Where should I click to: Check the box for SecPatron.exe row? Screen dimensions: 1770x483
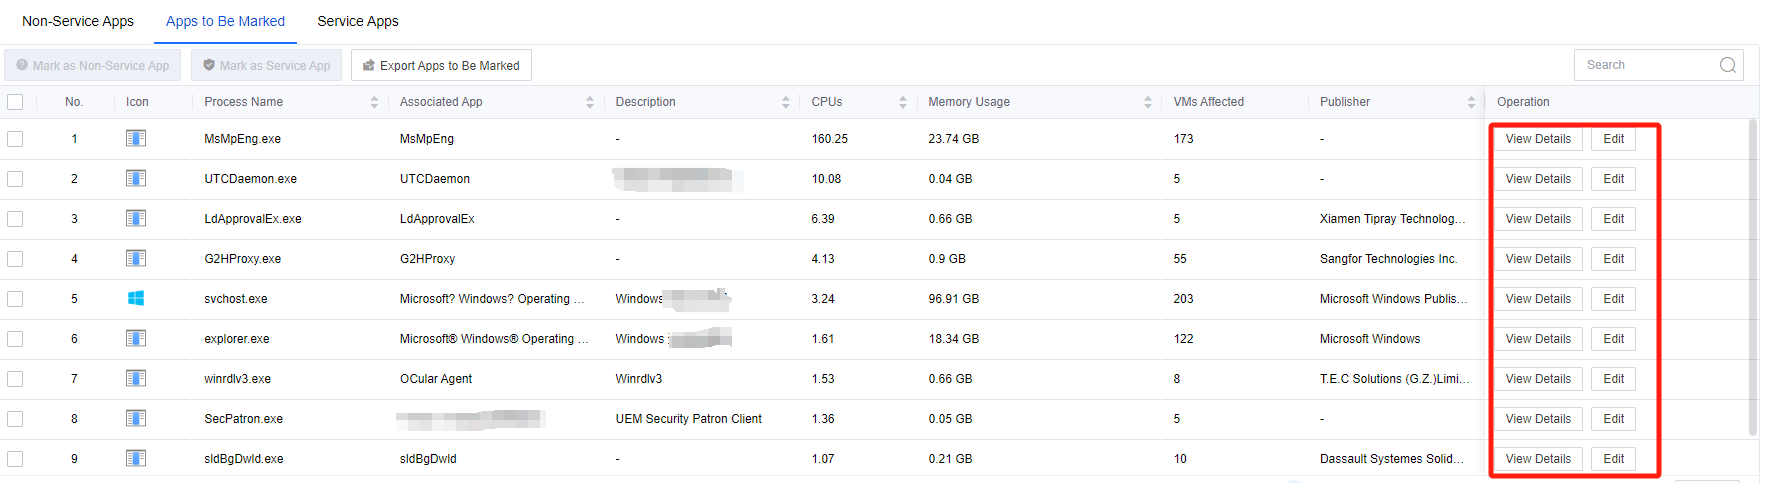click(x=15, y=419)
